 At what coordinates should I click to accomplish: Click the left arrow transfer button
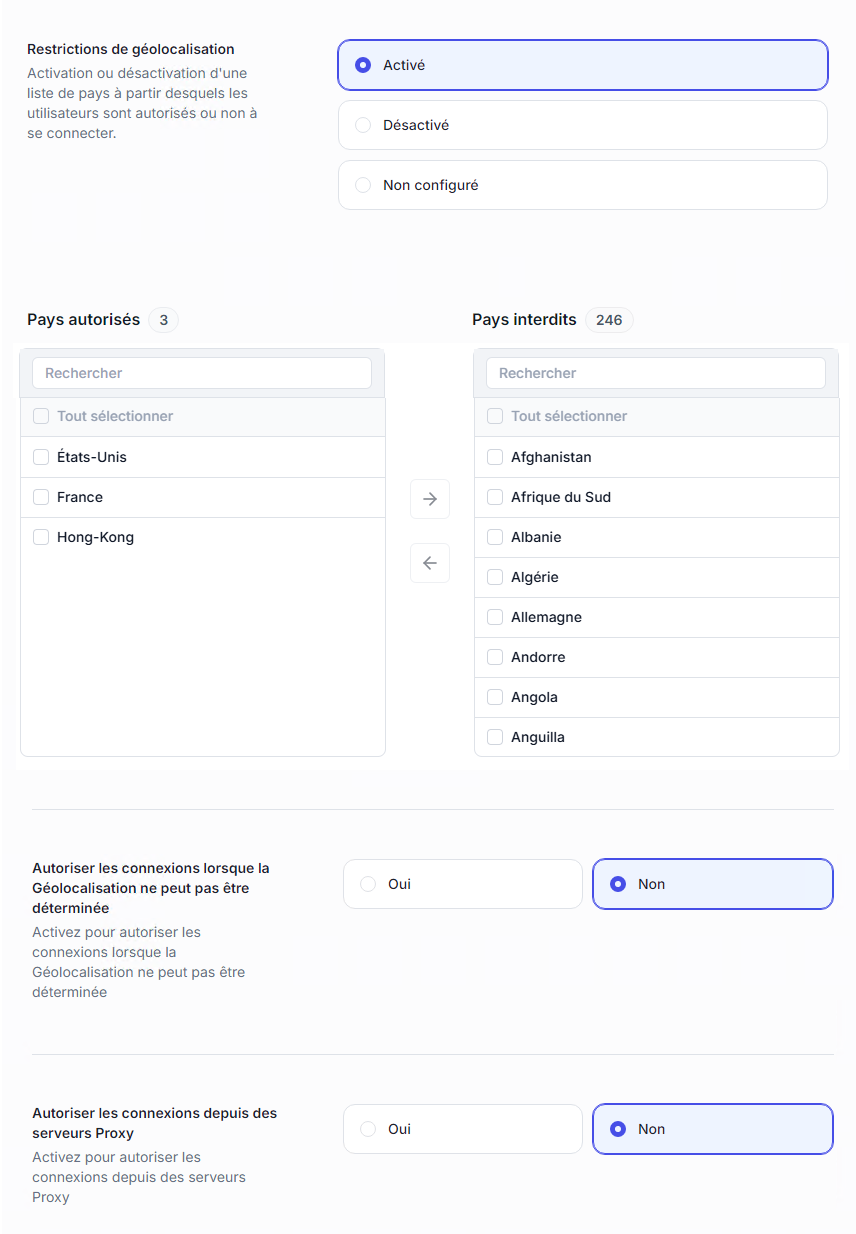(430, 563)
